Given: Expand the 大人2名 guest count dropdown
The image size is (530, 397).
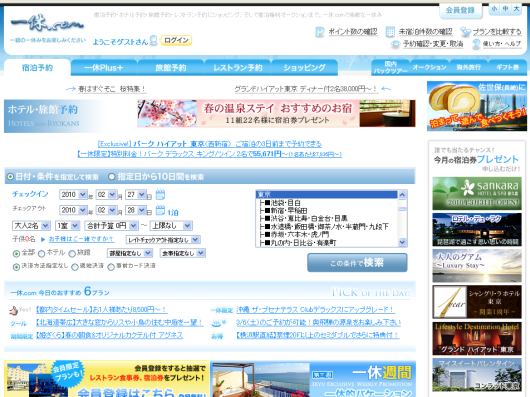Looking at the screenshot, I should (31, 225).
